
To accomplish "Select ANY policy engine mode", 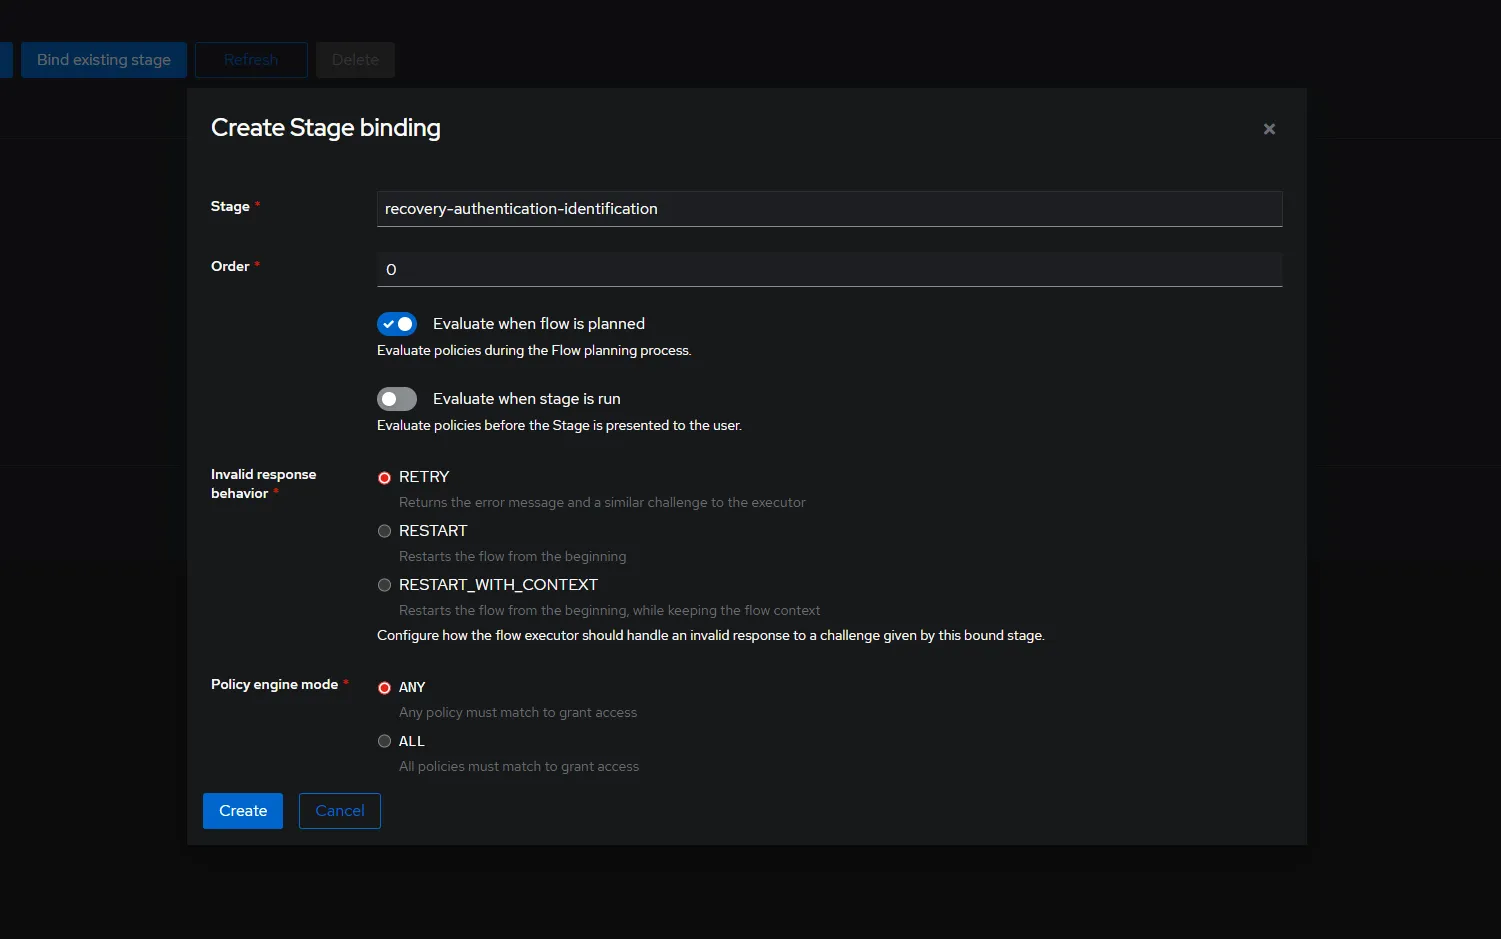I will click(384, 688).
